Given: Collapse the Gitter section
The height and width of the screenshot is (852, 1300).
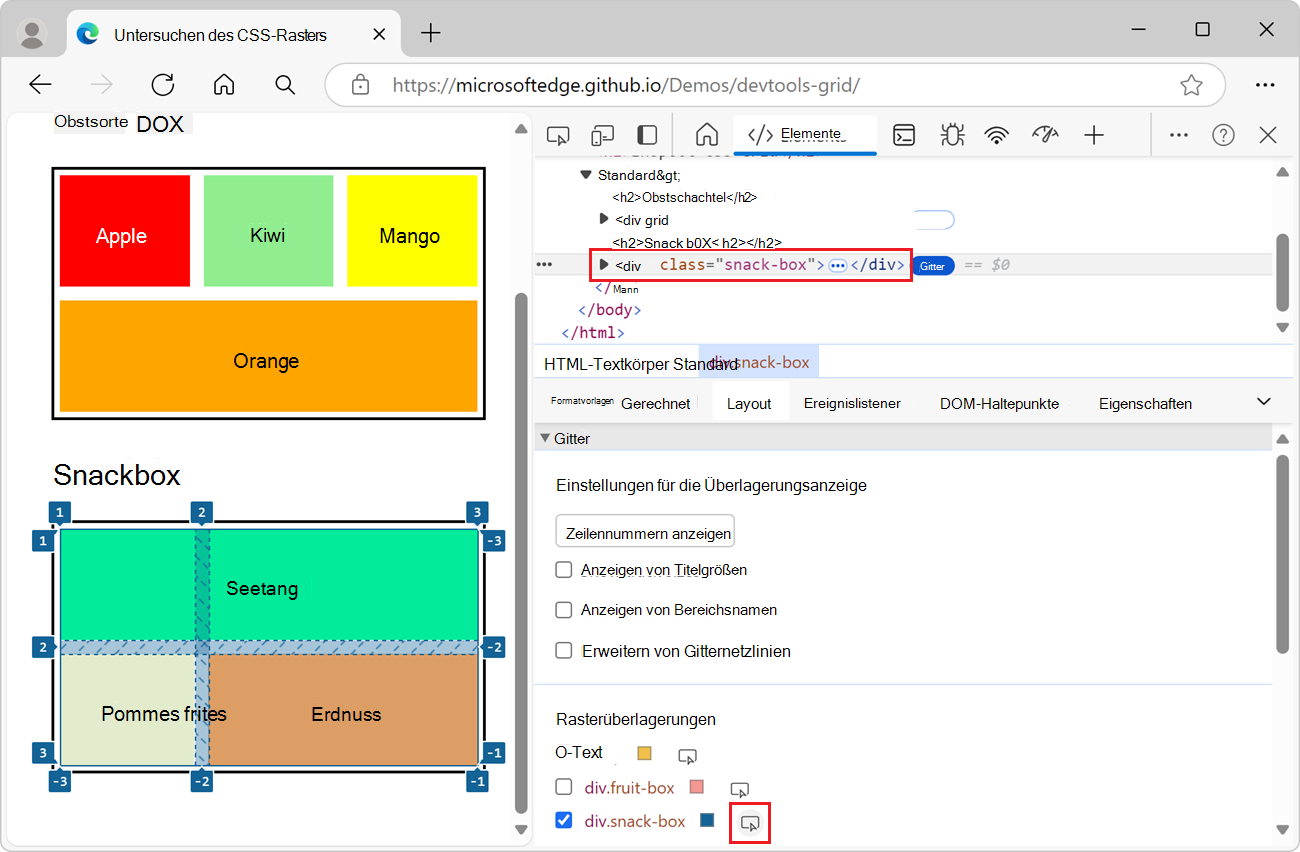Looking at the screenshot, I should pos(545,438).
